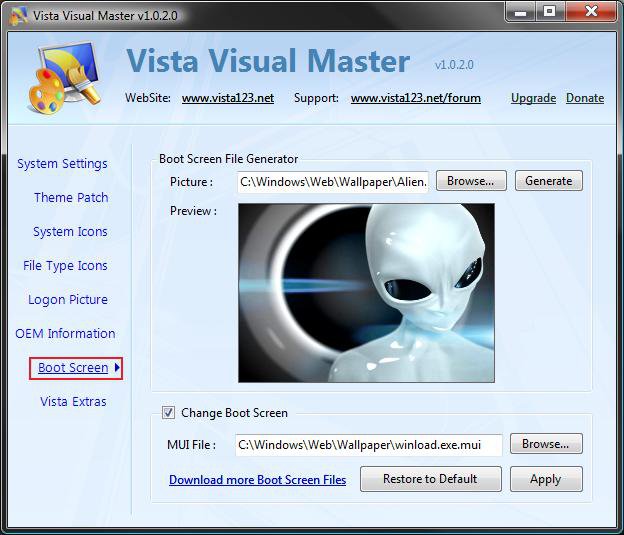Minimize the Vista Visual Master window
This screenshot has width=624, height=535.
[520, 12]
